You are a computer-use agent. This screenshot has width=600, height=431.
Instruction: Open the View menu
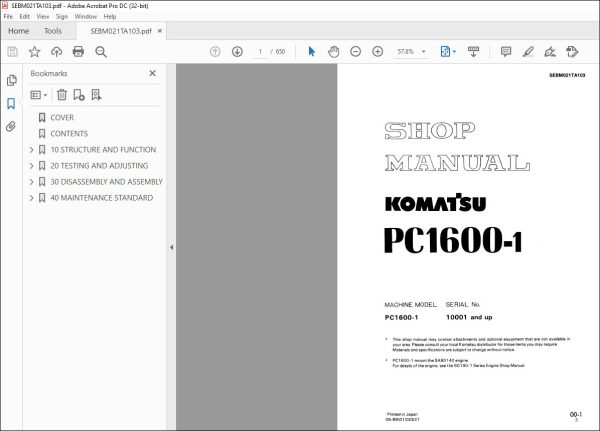click(42, 16)
